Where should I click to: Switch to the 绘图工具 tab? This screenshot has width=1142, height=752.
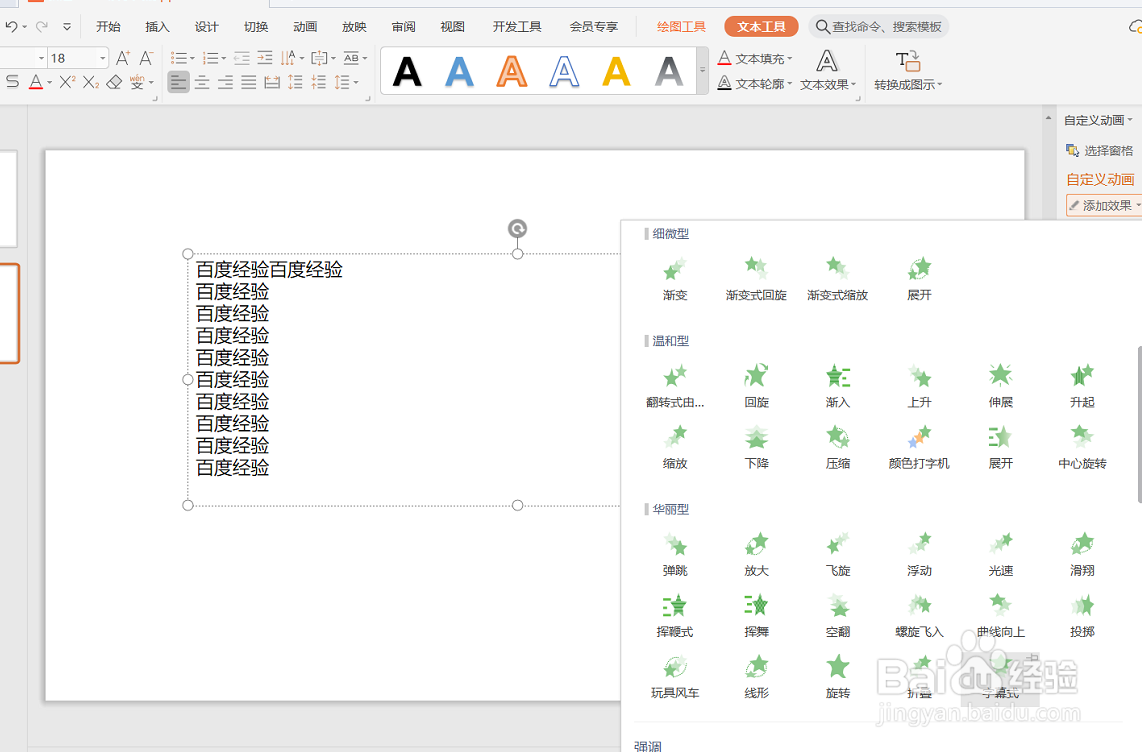pos(681,27)
